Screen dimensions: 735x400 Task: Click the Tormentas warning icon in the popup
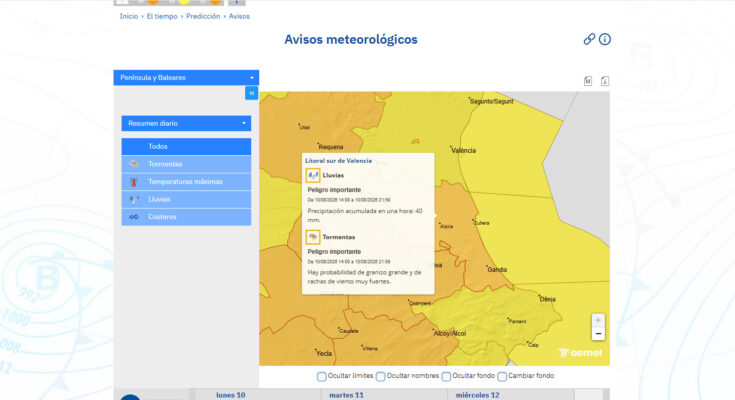point(313,237)
